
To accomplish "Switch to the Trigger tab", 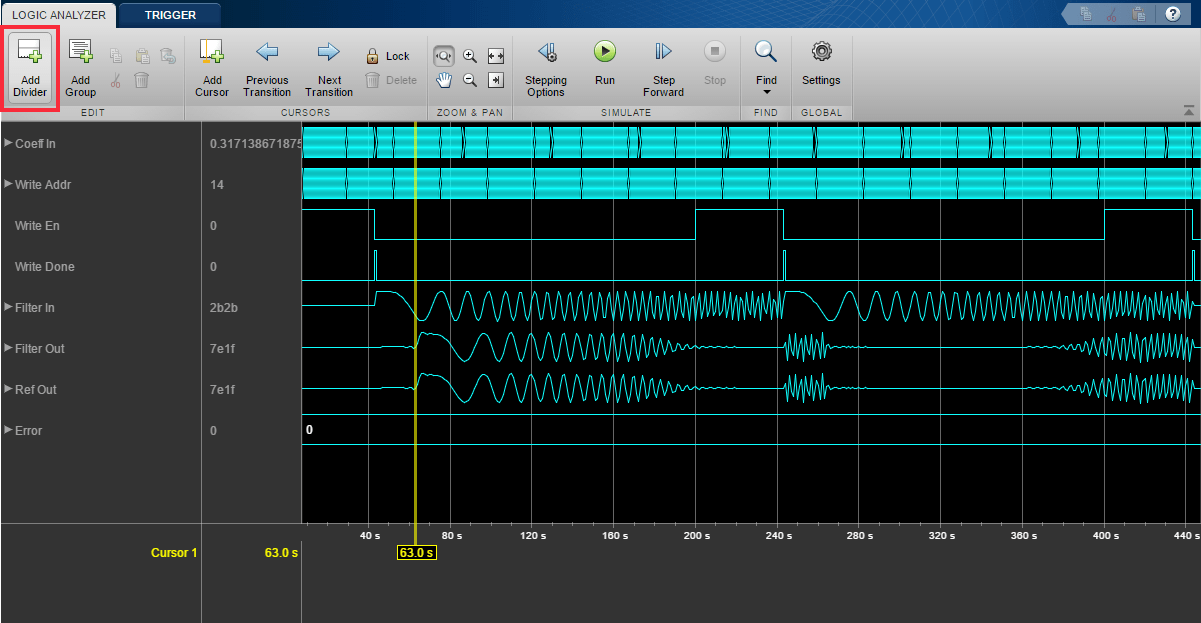I will 170,15.
